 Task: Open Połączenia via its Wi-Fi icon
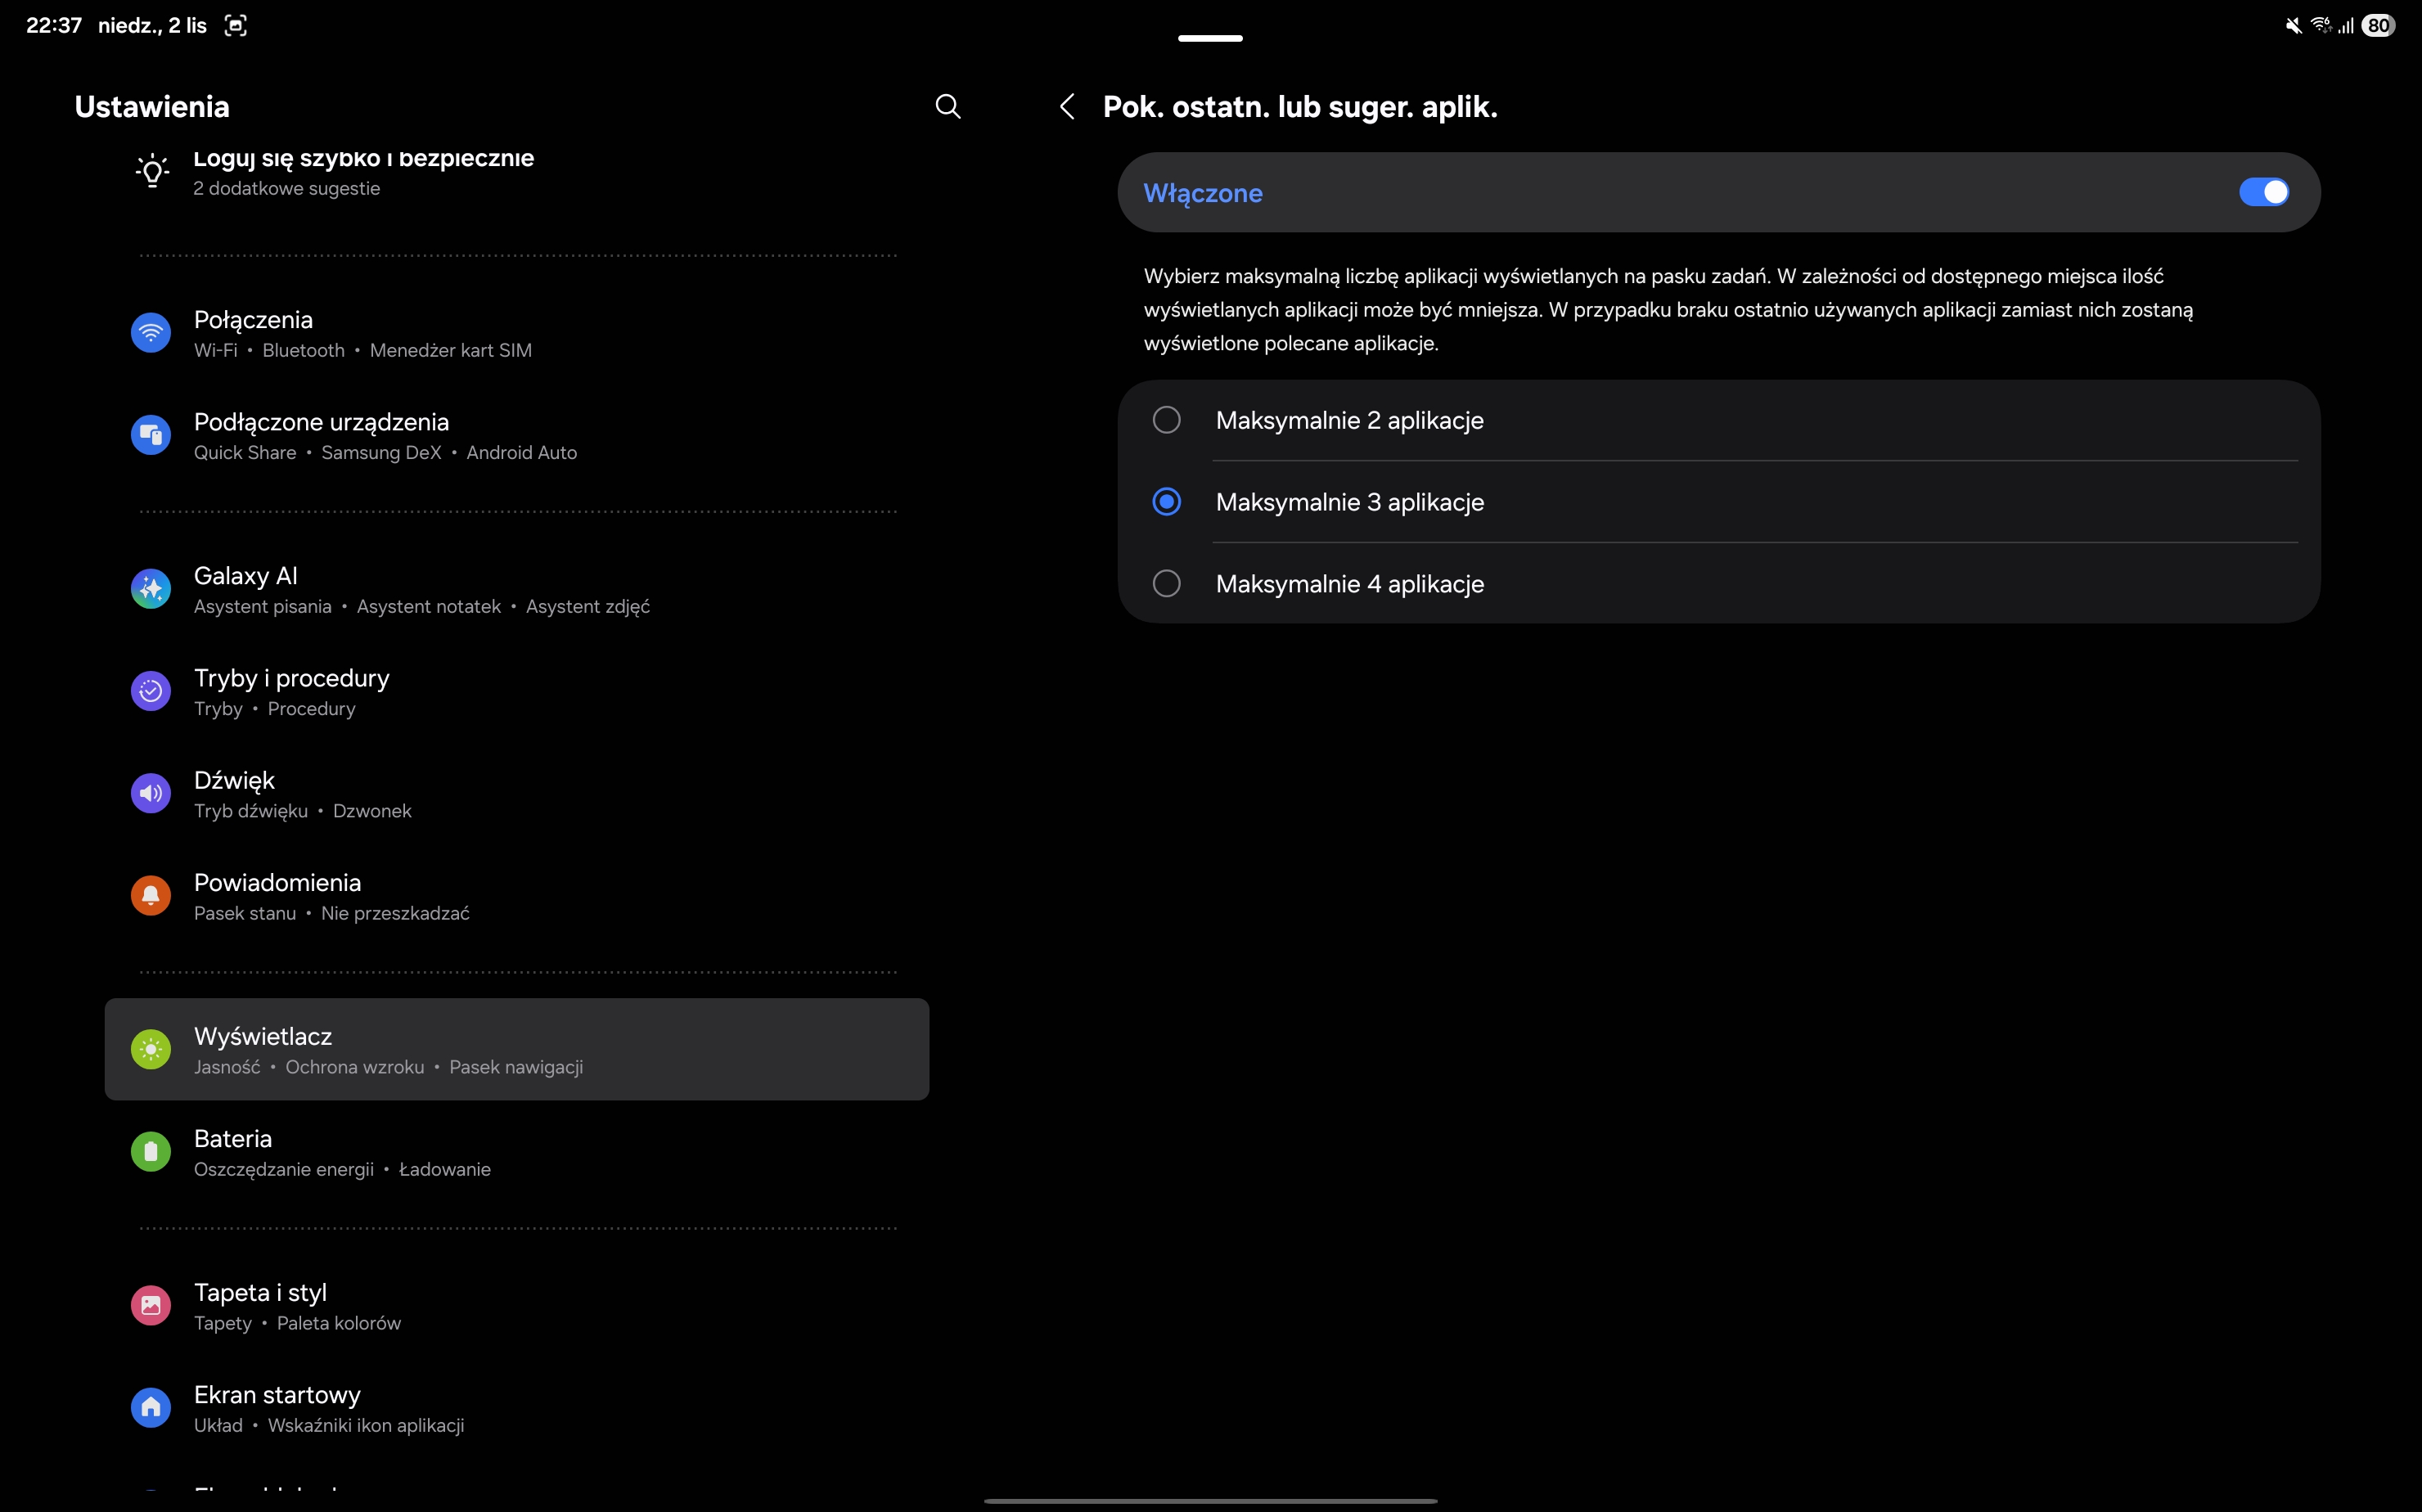click(151, 333)
